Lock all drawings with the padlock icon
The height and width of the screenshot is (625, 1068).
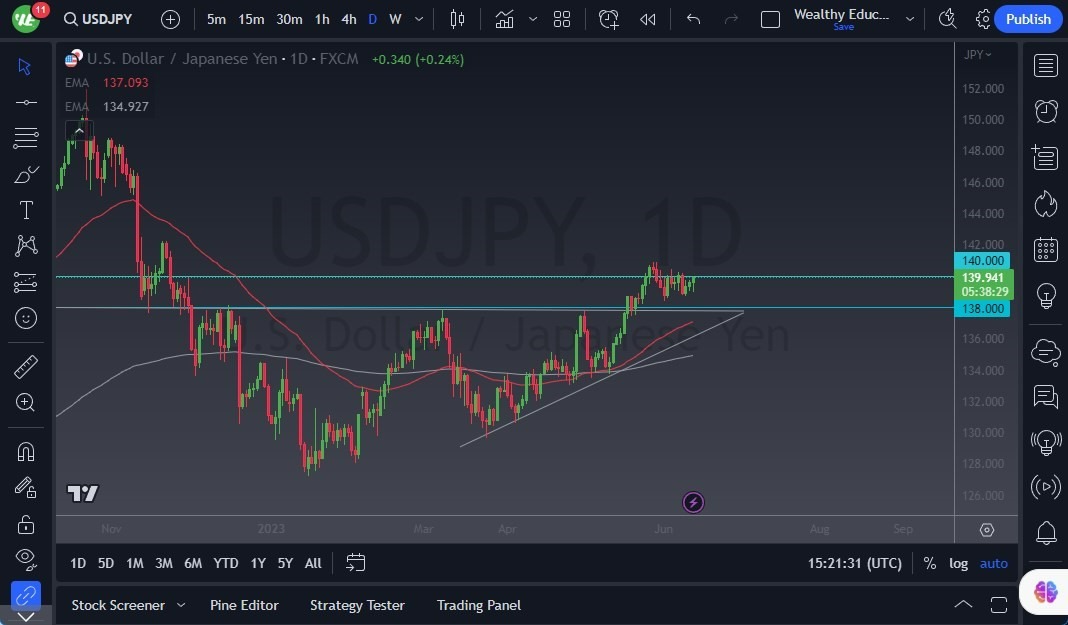(25, 523)
